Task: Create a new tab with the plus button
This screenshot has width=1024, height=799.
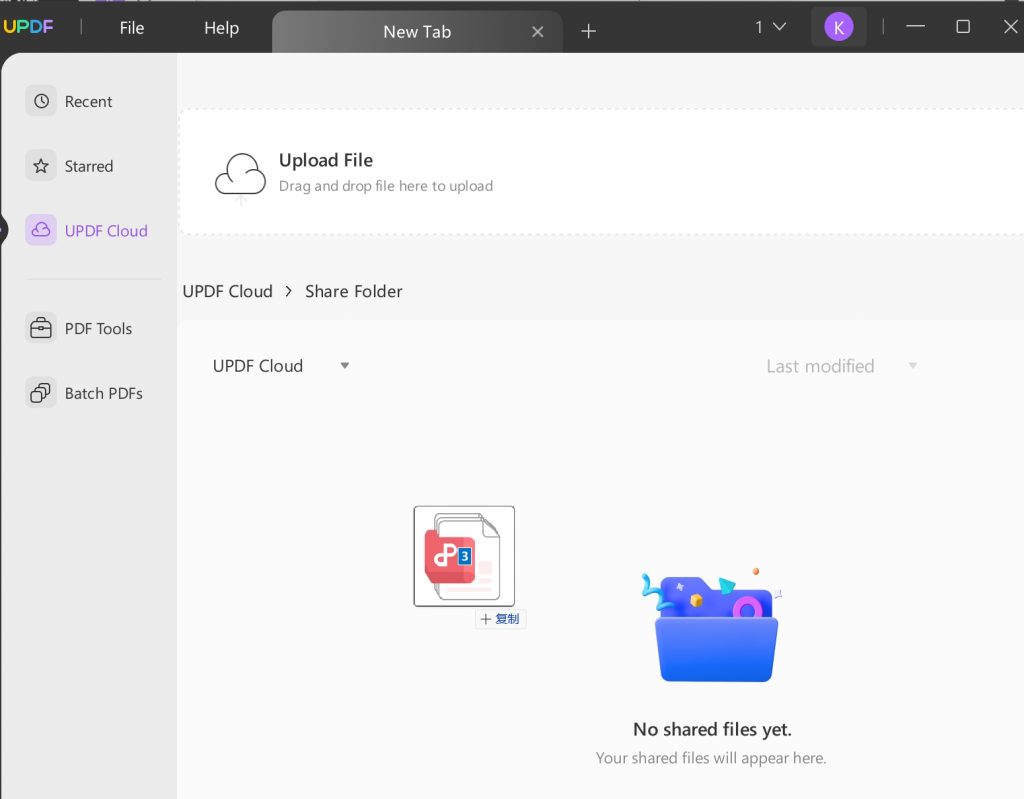Action: (x=588, y=31)
